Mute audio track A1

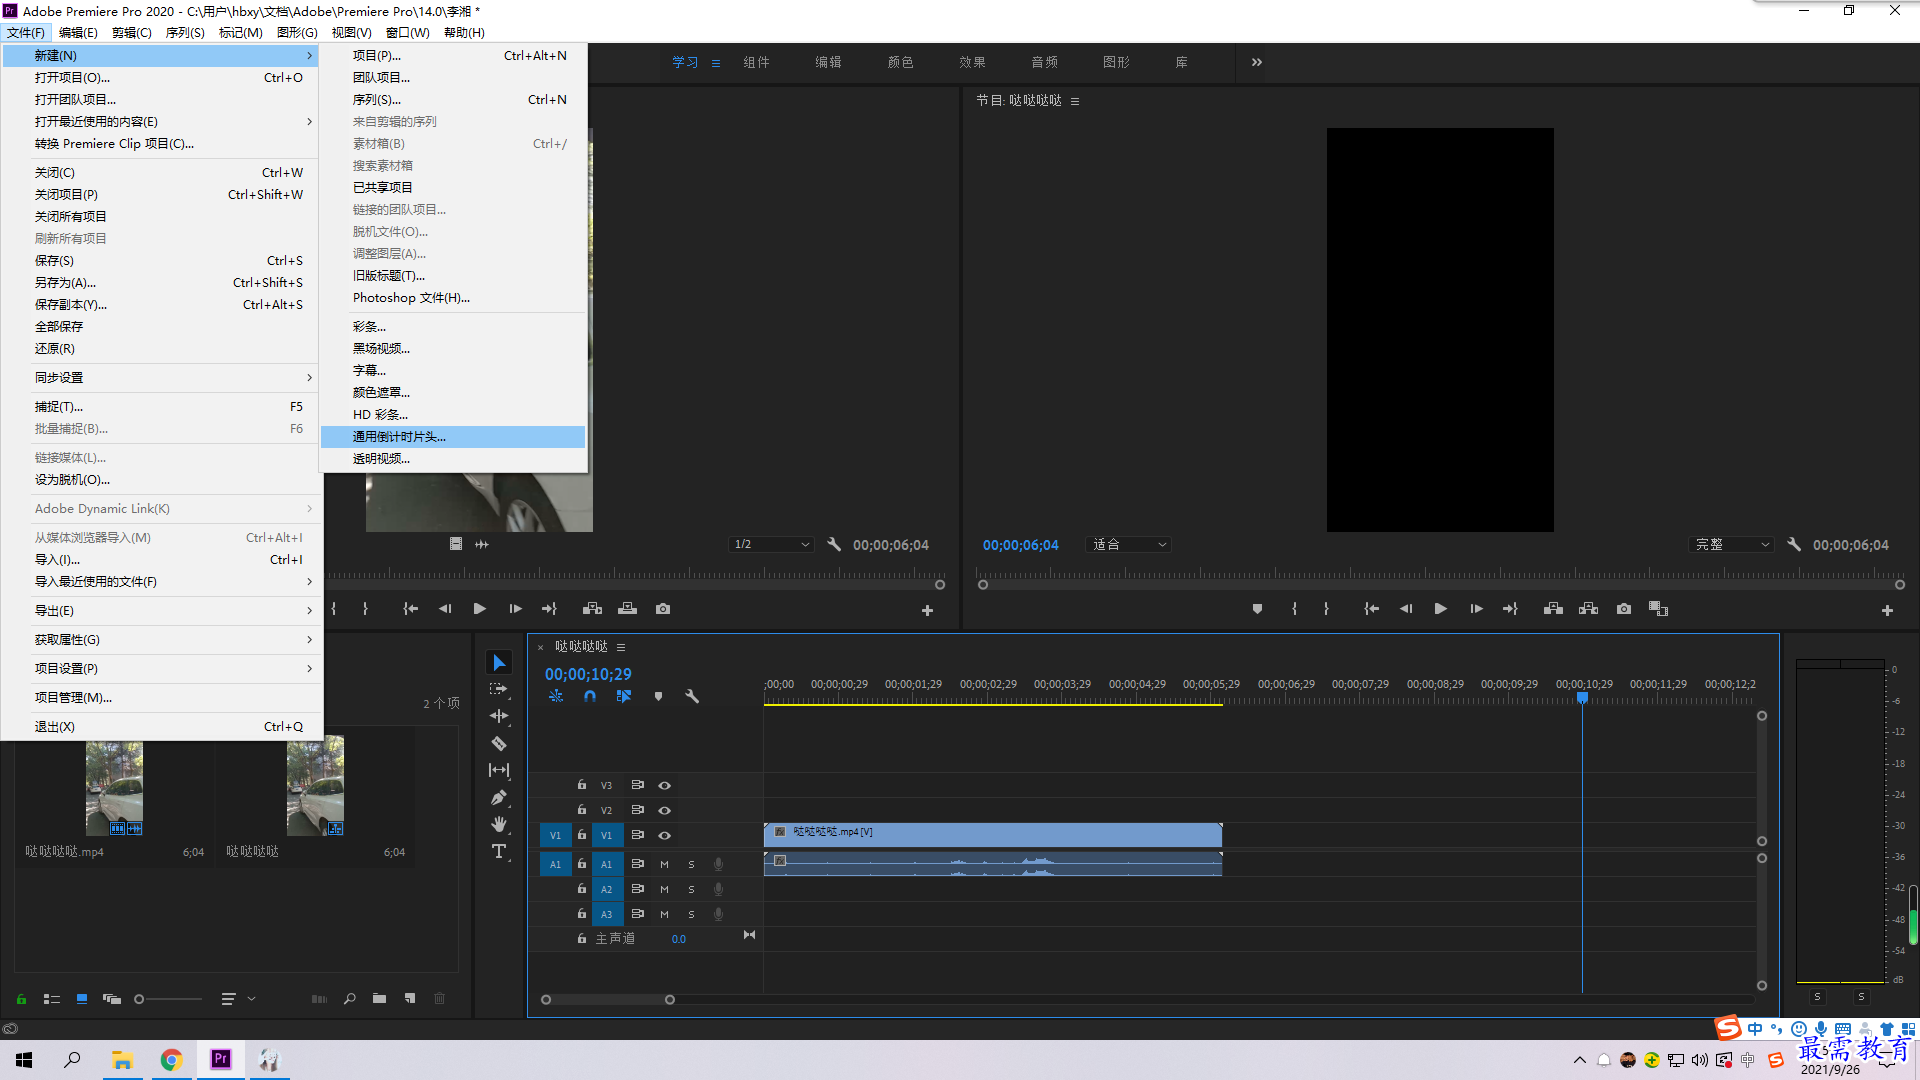(664, 864)
